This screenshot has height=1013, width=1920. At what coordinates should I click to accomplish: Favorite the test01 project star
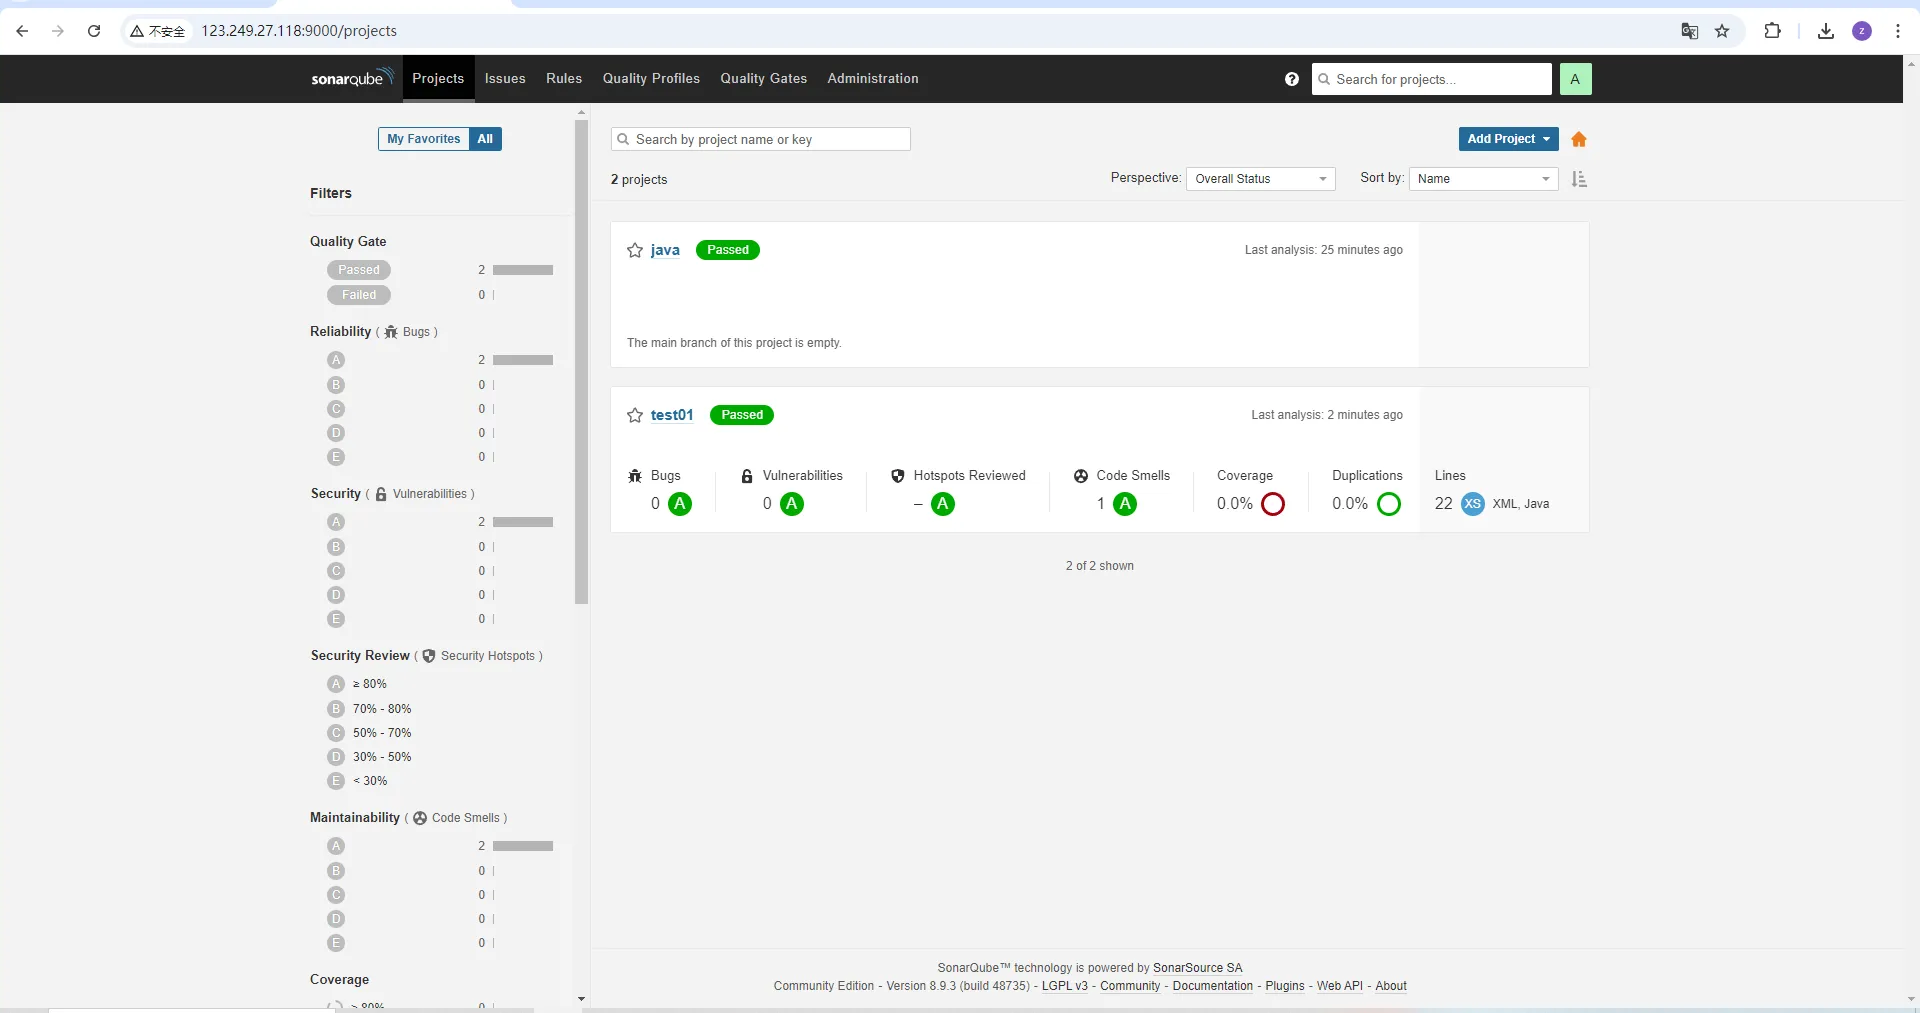[635, 415]
